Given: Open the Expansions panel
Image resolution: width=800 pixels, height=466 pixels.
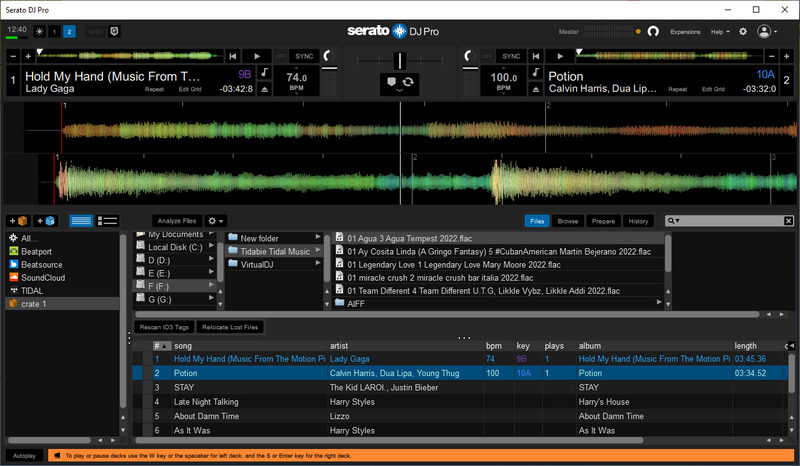Looking at the screenshot, I should click(685, 32).
